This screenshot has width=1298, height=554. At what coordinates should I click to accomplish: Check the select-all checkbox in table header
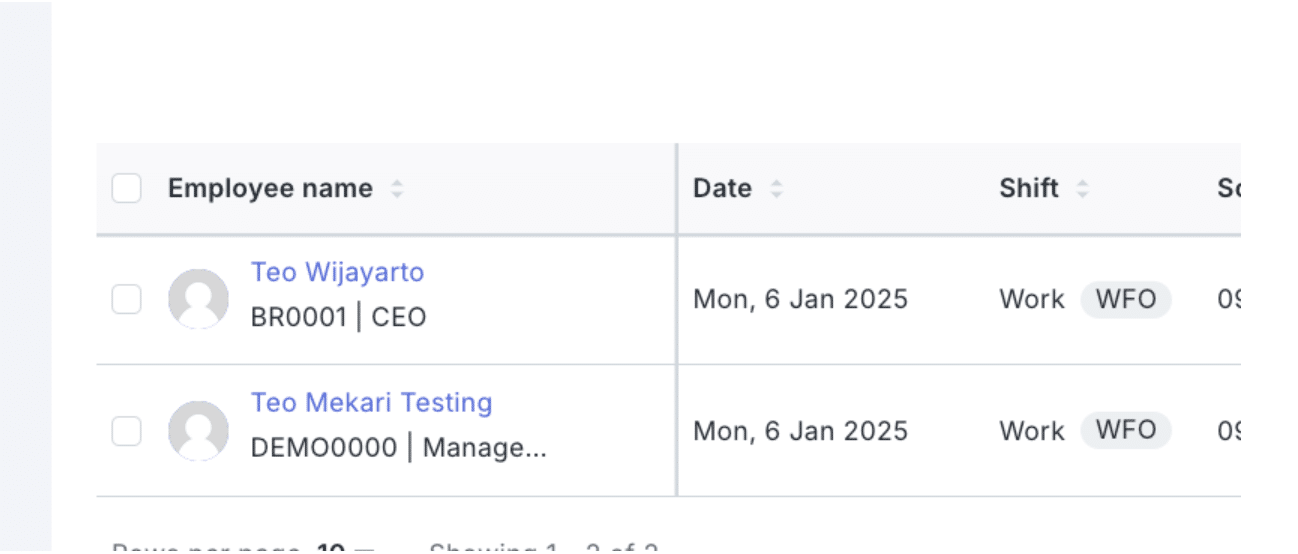click(x=126, y=188)
